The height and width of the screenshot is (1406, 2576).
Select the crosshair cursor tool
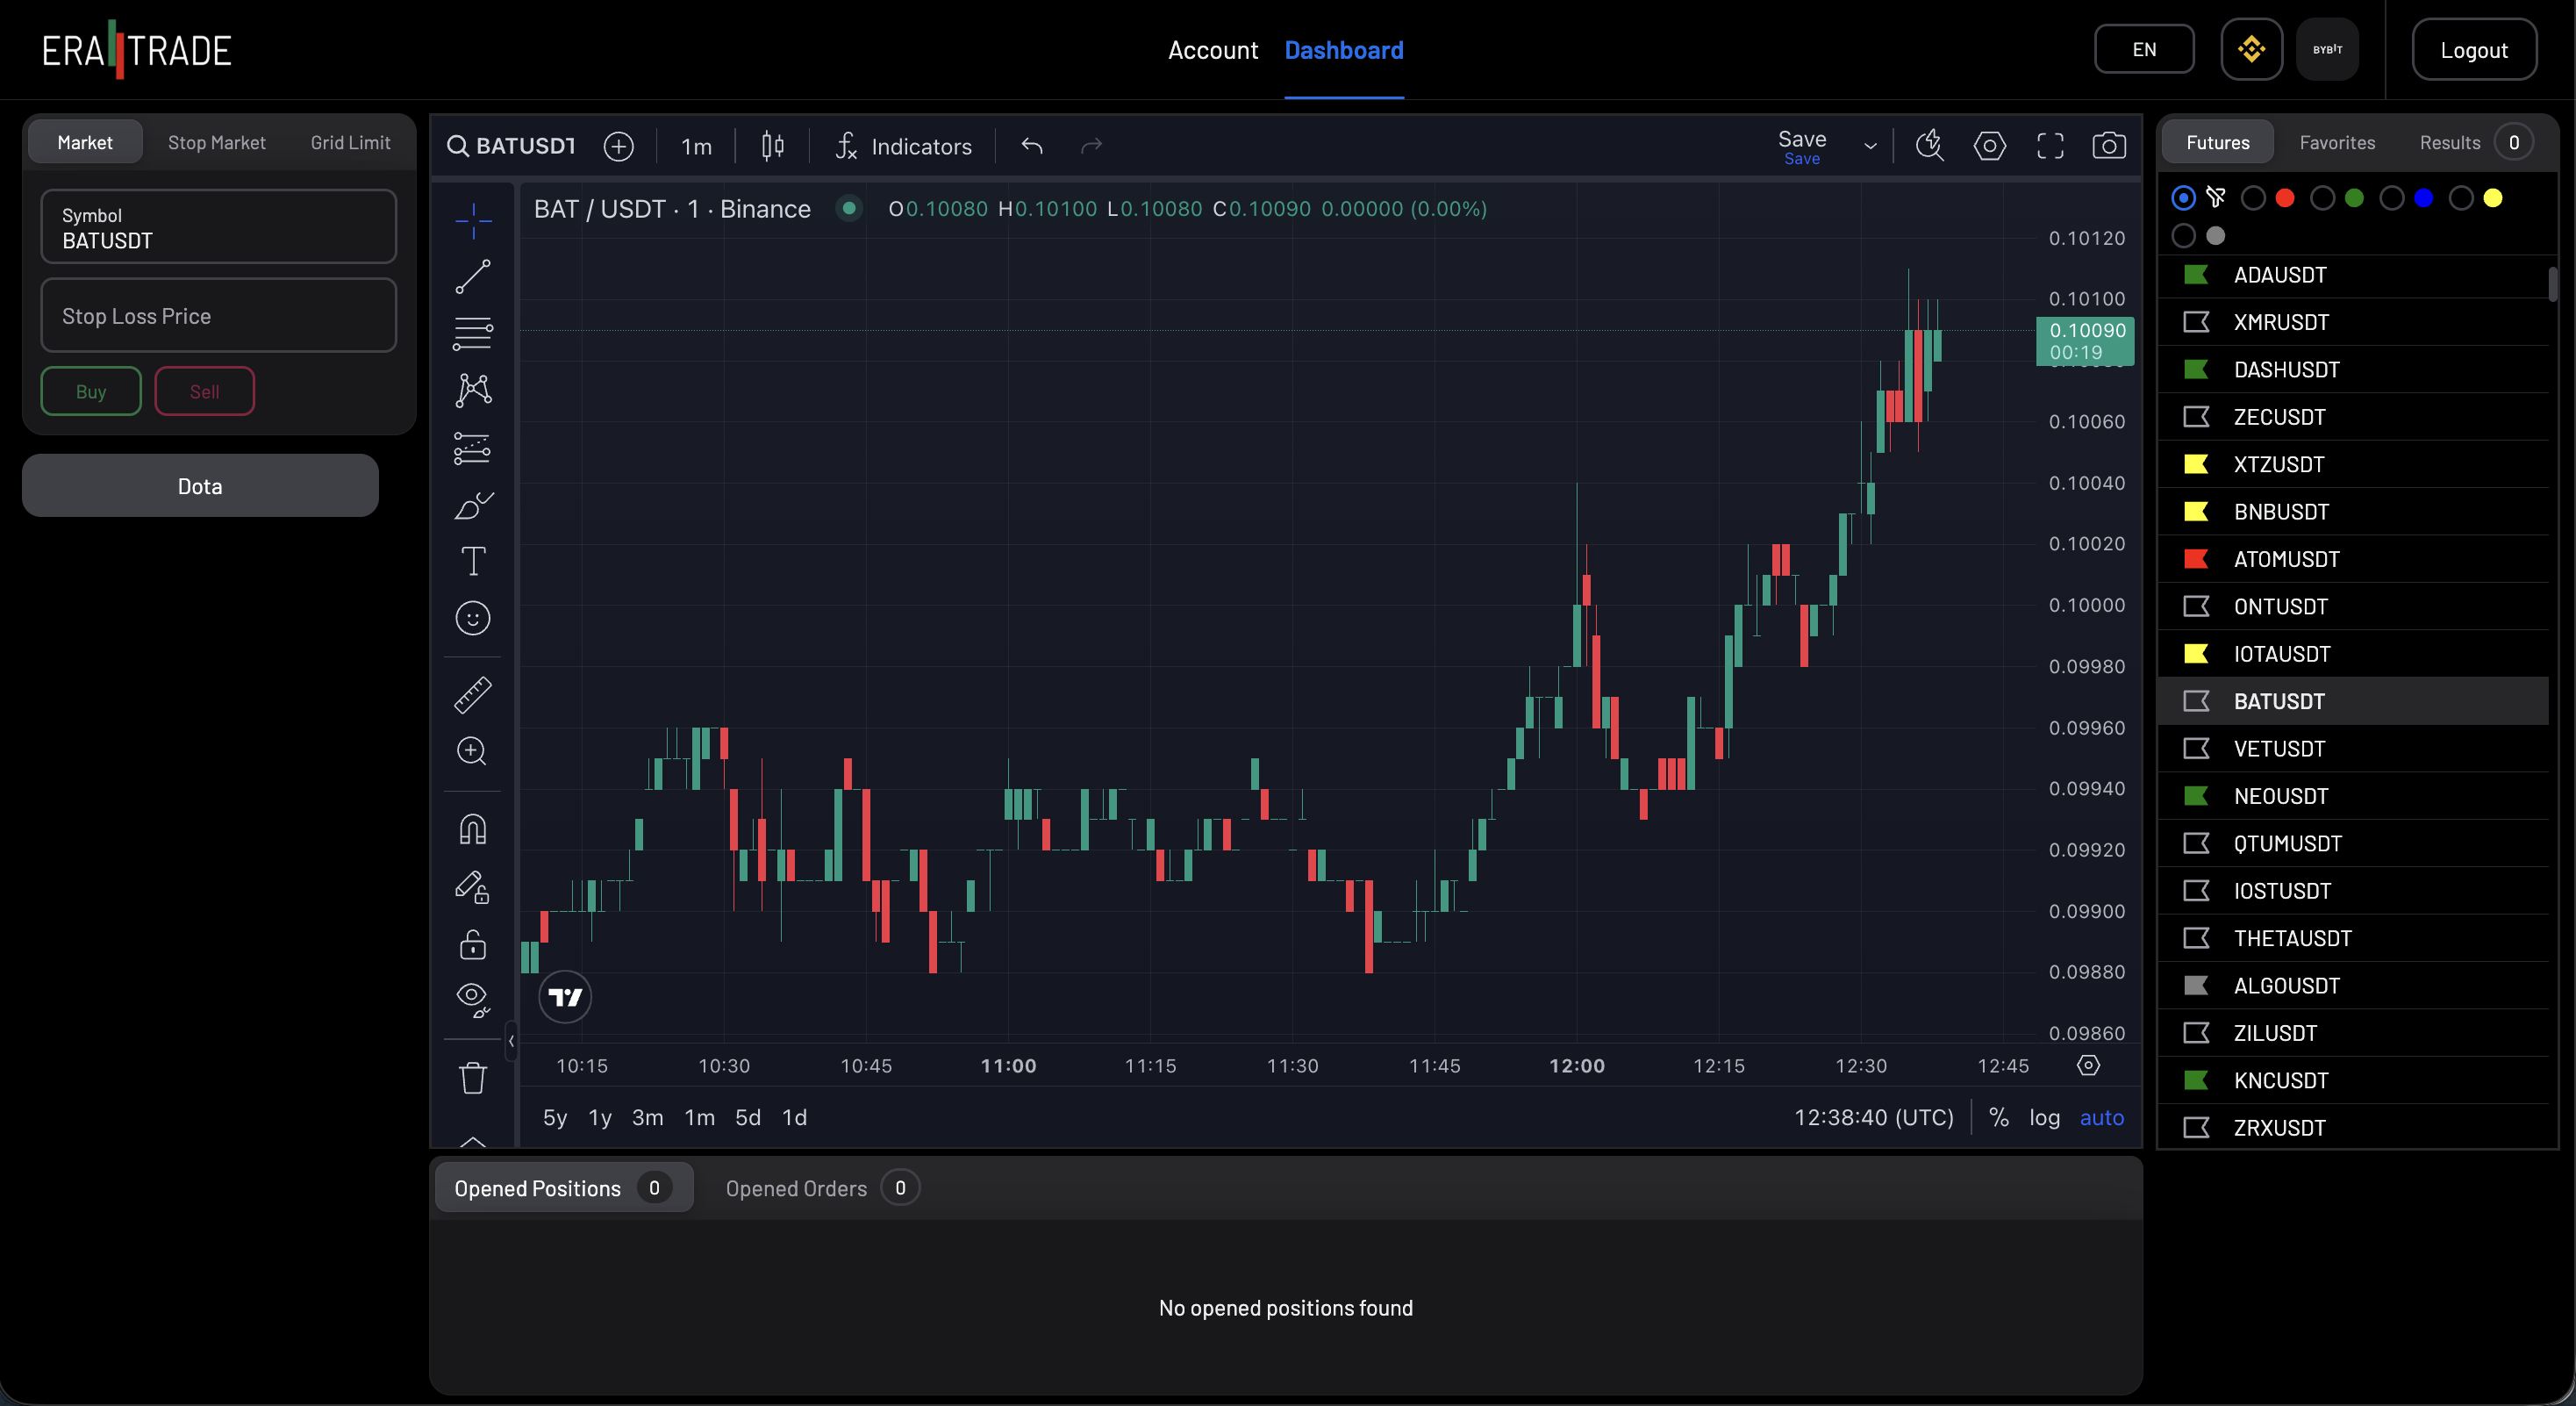[473, 220]
